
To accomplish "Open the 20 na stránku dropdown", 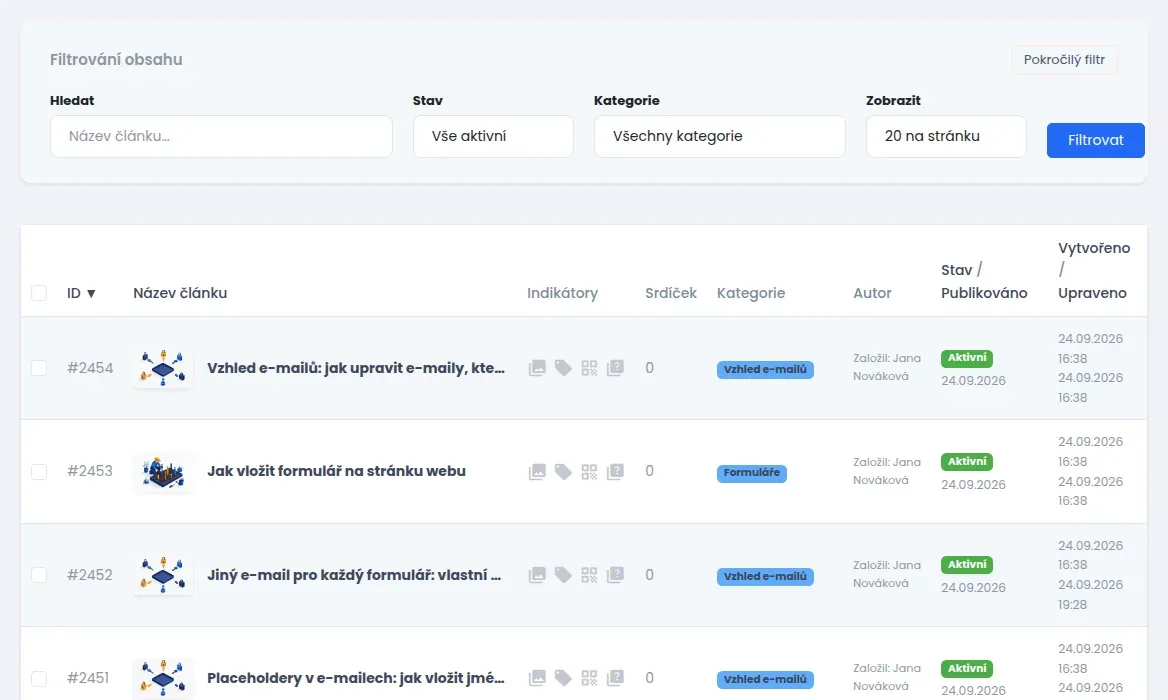I will tap(946, 136).
